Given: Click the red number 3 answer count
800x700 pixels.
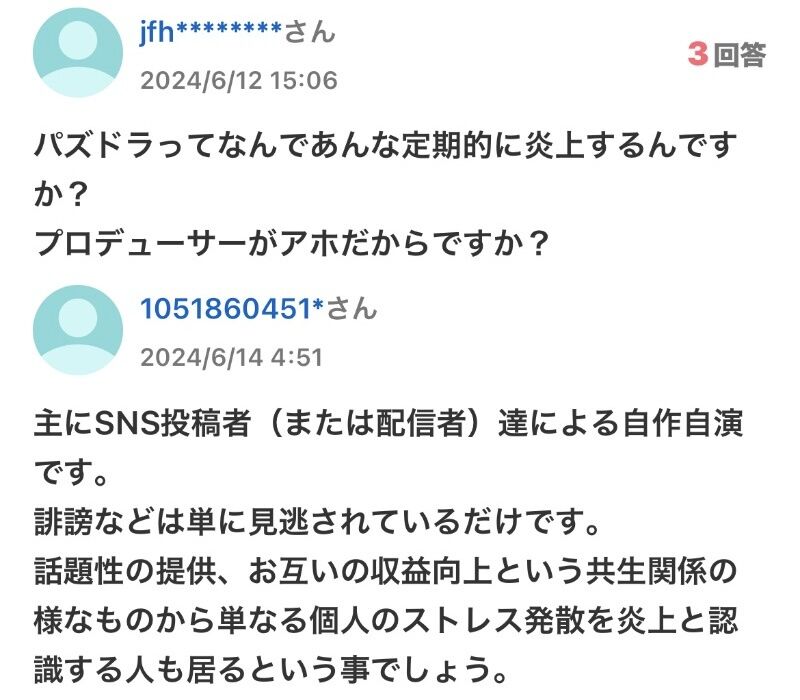Looking at the screenshot, I should [697, 54].
